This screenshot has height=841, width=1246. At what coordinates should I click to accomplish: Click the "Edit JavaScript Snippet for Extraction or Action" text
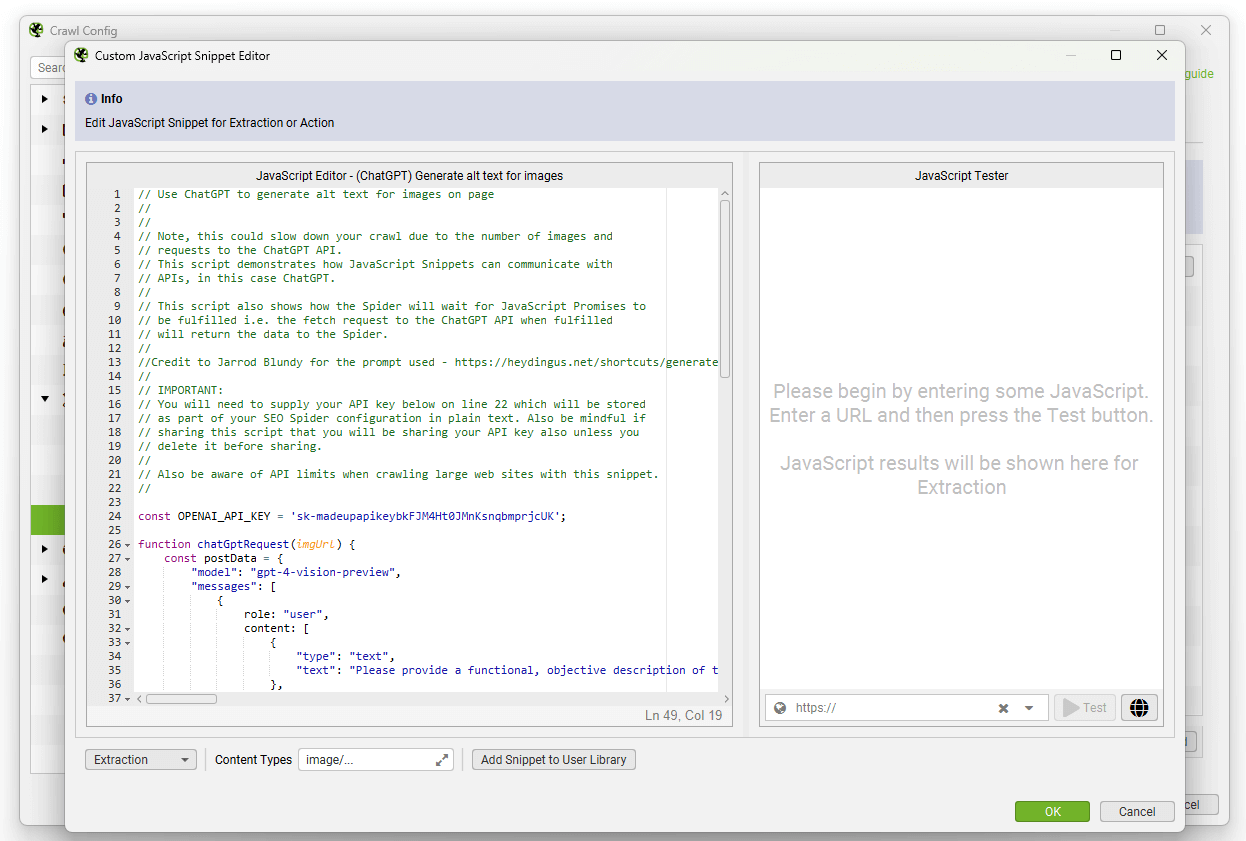pyautogui.click(x=210, y=123)
